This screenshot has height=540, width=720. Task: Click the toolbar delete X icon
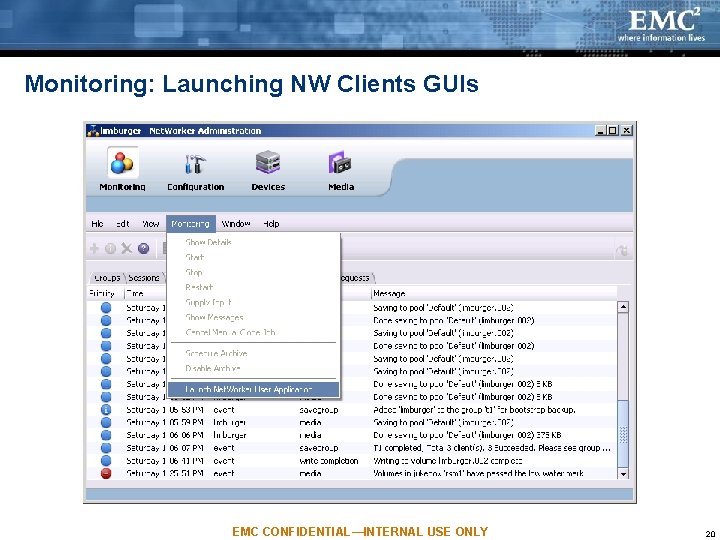pos(126,248)
